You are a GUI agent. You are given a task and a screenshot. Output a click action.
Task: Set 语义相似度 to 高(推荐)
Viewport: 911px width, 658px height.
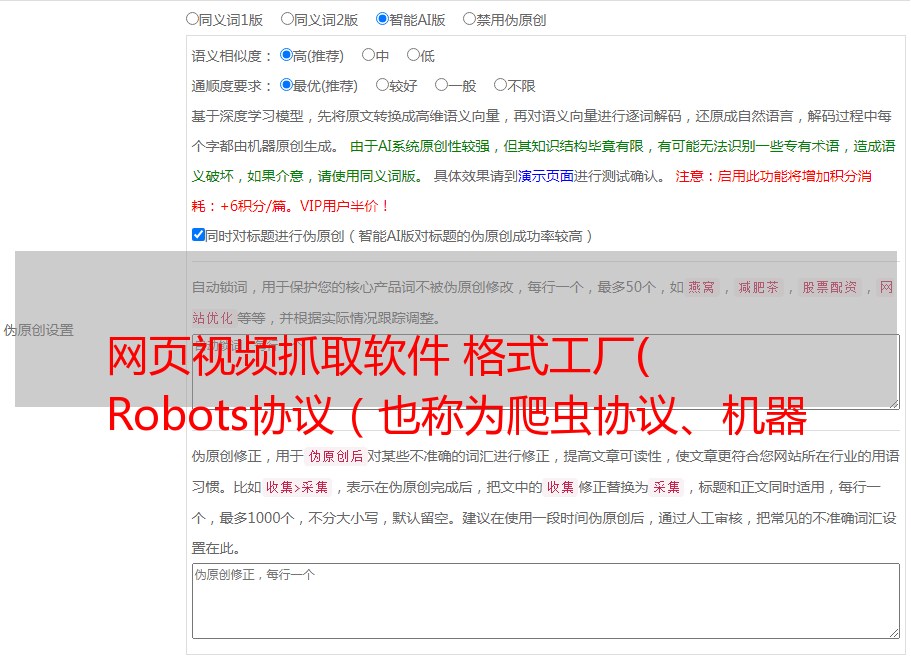(x=286, y=55)
